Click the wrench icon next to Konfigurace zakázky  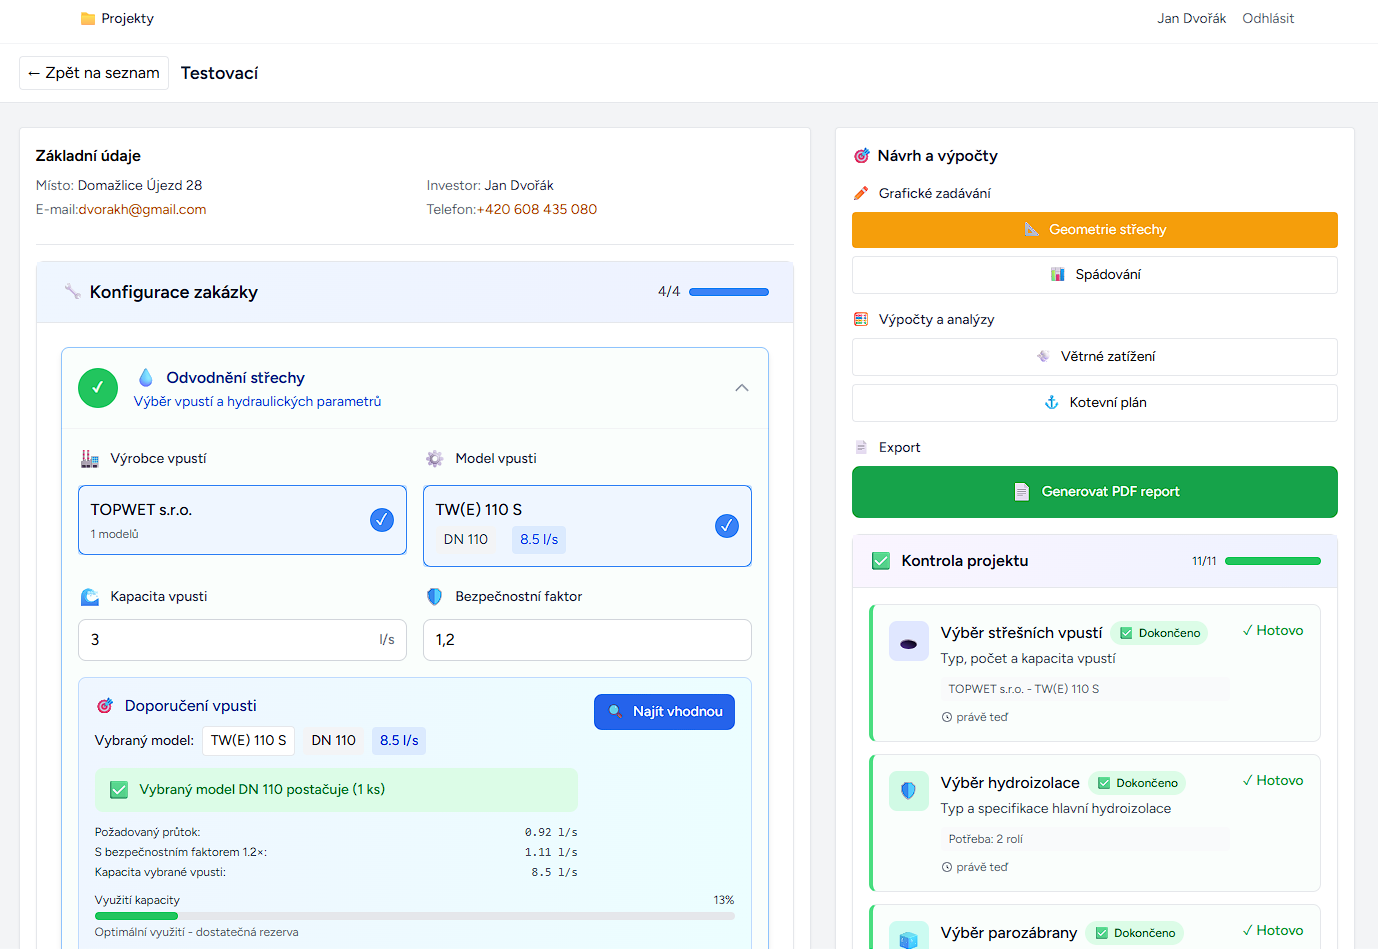click(73, 292)
